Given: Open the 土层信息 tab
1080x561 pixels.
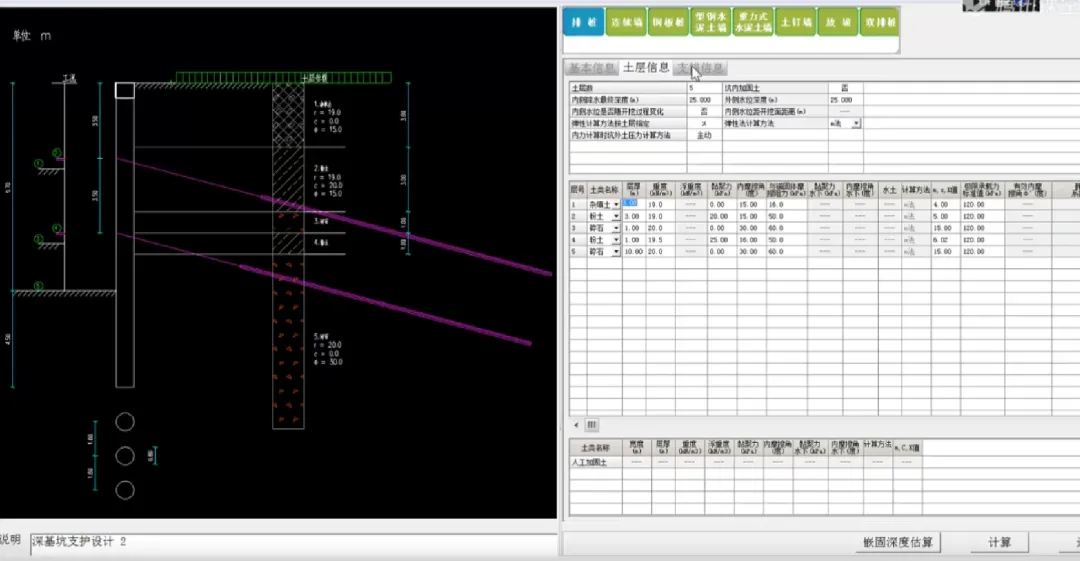Looking at the screenshot, I should tap(645, 67).
